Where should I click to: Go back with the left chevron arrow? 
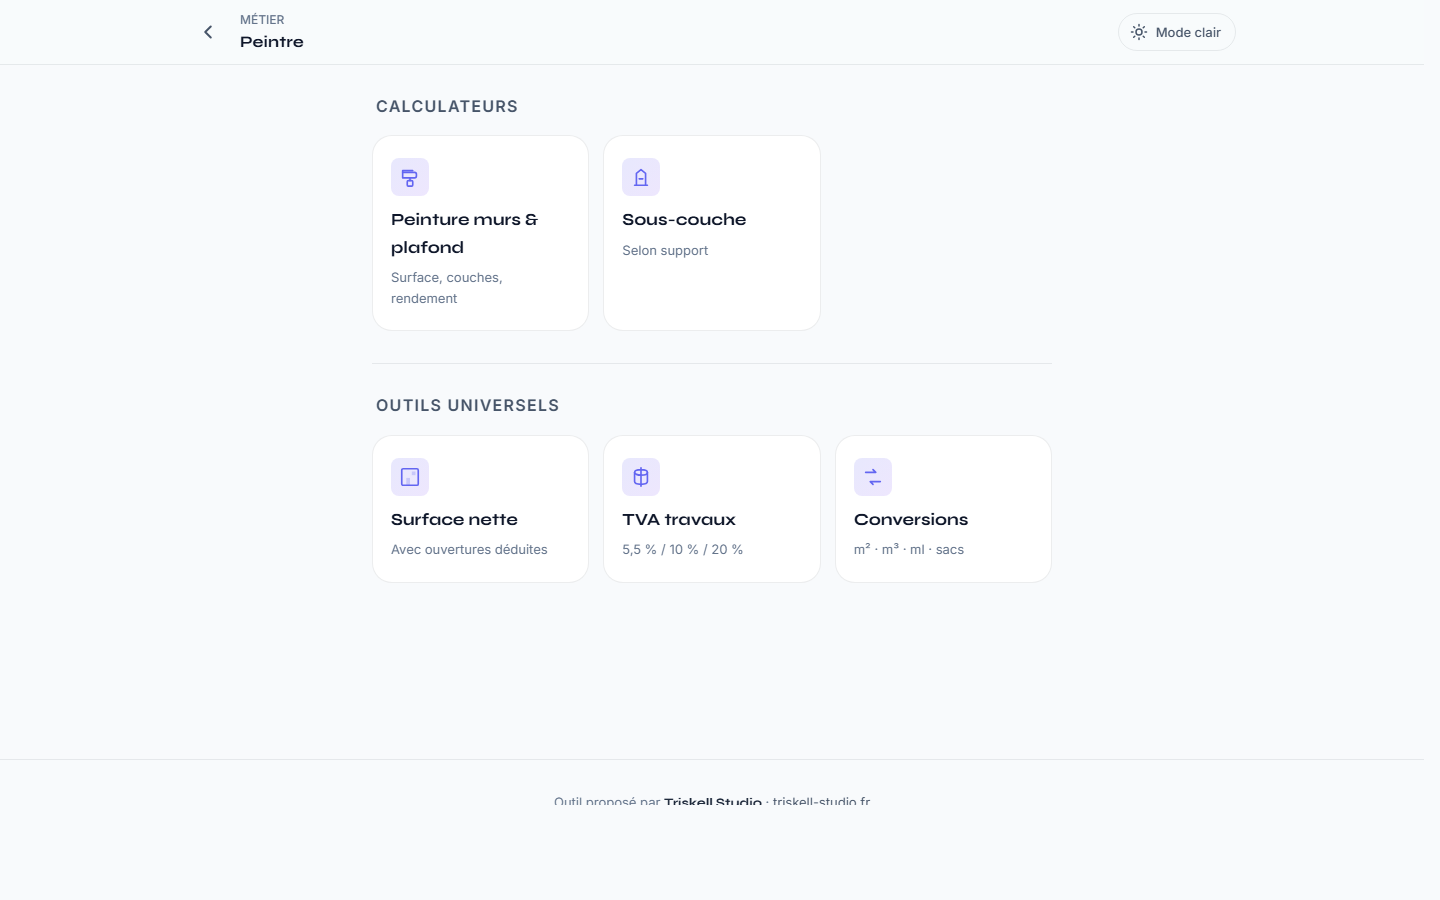click(x=208, y=32)
